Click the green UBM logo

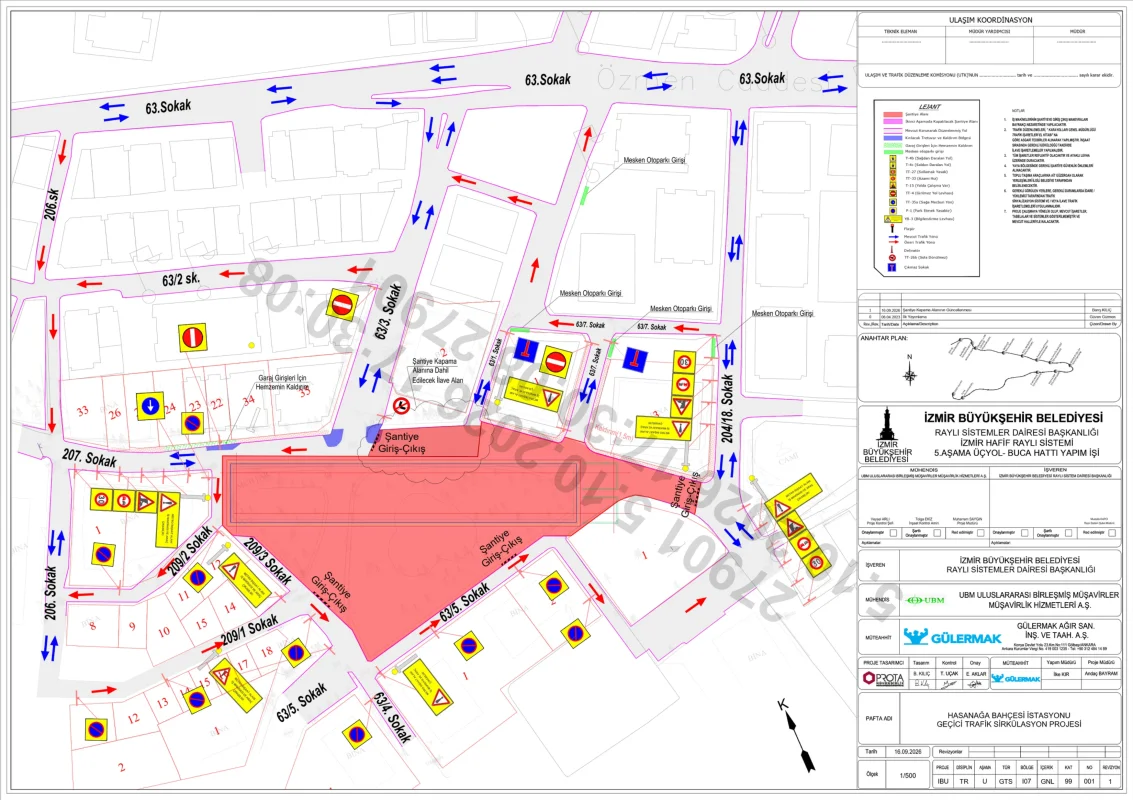tap(925, 600)
